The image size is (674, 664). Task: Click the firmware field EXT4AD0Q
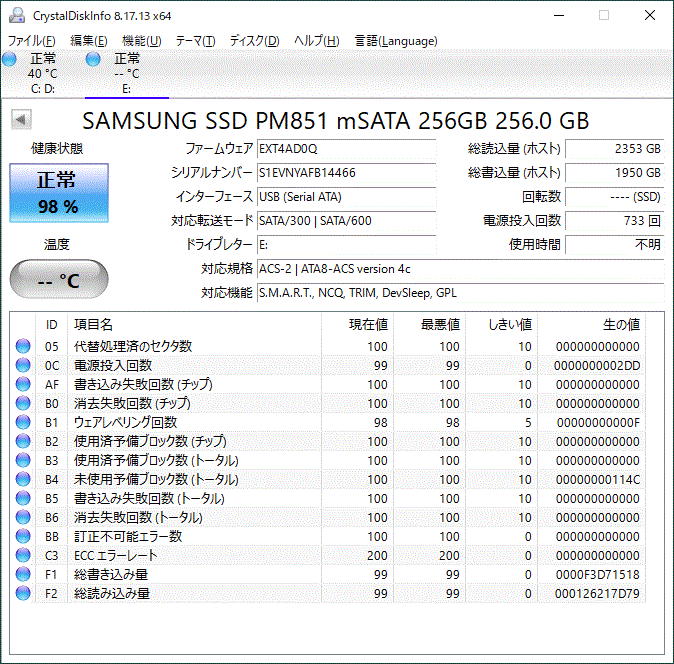click(x=346, y=149)
